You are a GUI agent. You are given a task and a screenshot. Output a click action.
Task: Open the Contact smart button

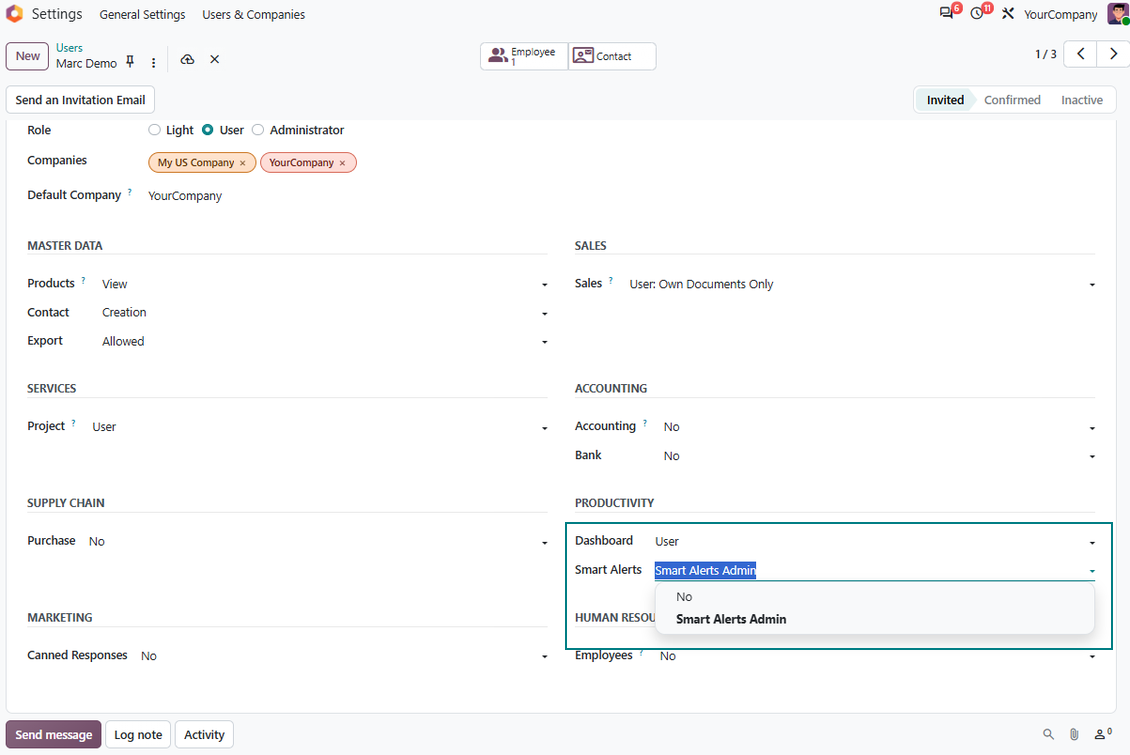coord(613,56)
